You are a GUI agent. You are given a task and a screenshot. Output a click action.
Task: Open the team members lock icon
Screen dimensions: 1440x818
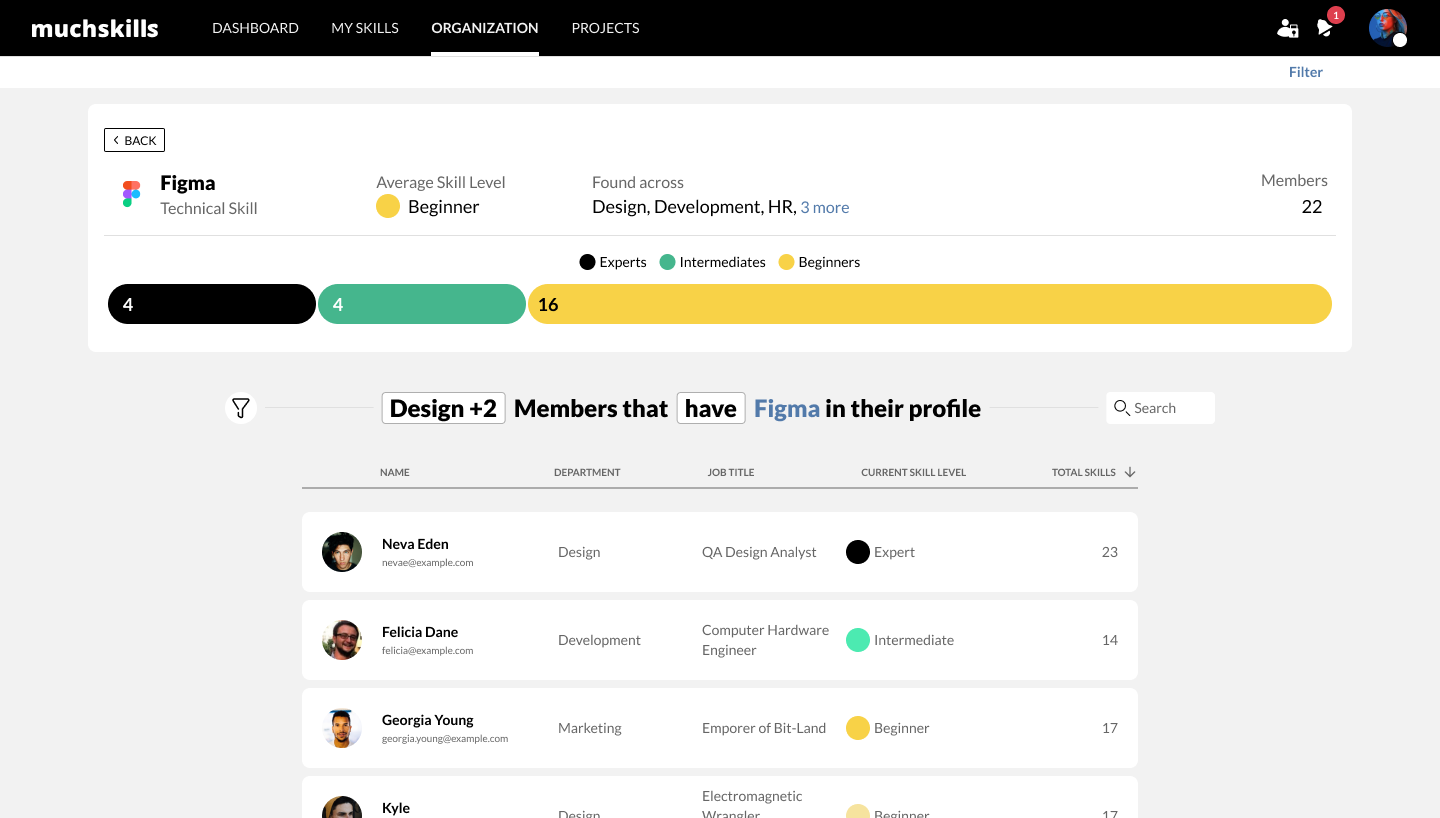pos(1288,28)
